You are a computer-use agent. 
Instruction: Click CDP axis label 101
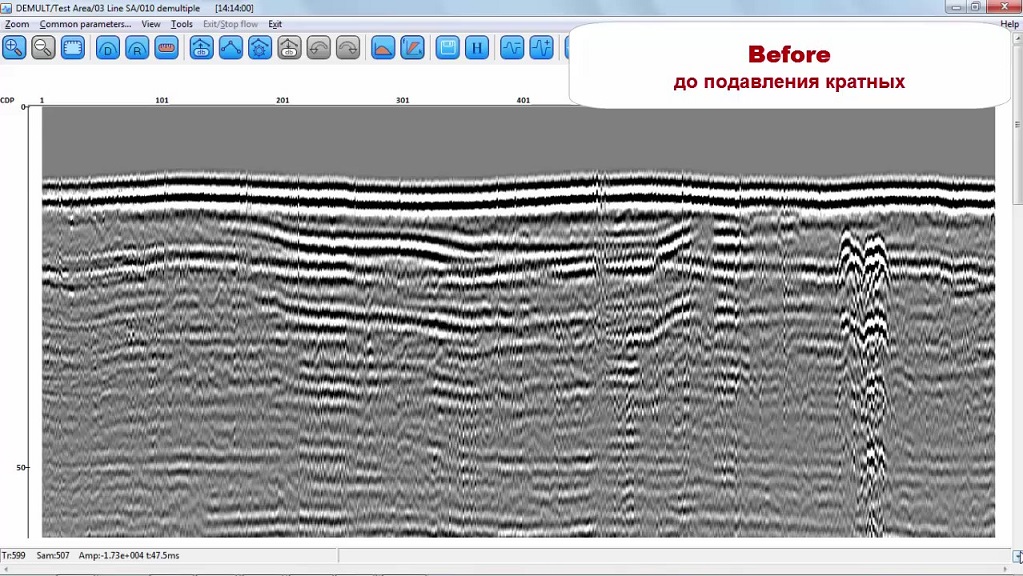(x=162, y=100)
